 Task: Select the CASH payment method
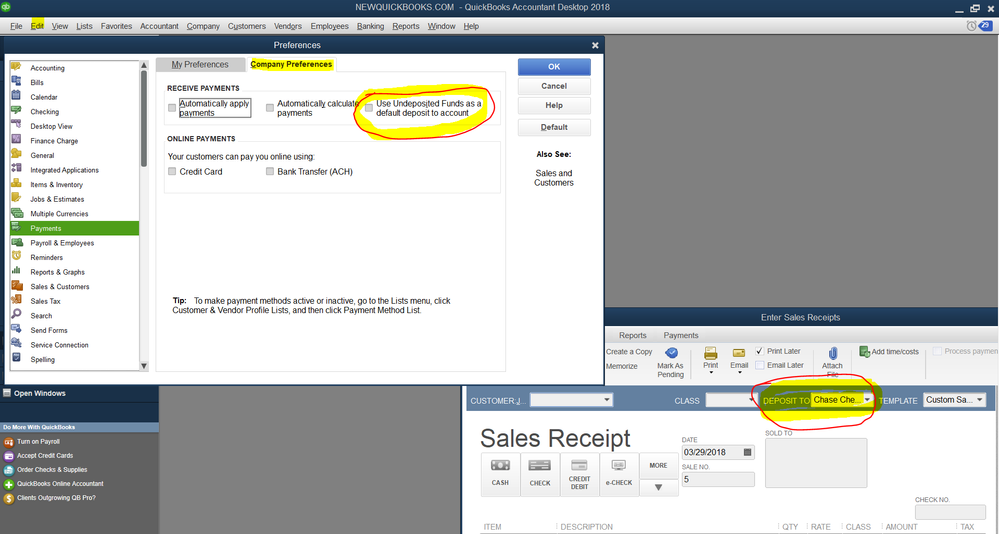tap(500, 474)
